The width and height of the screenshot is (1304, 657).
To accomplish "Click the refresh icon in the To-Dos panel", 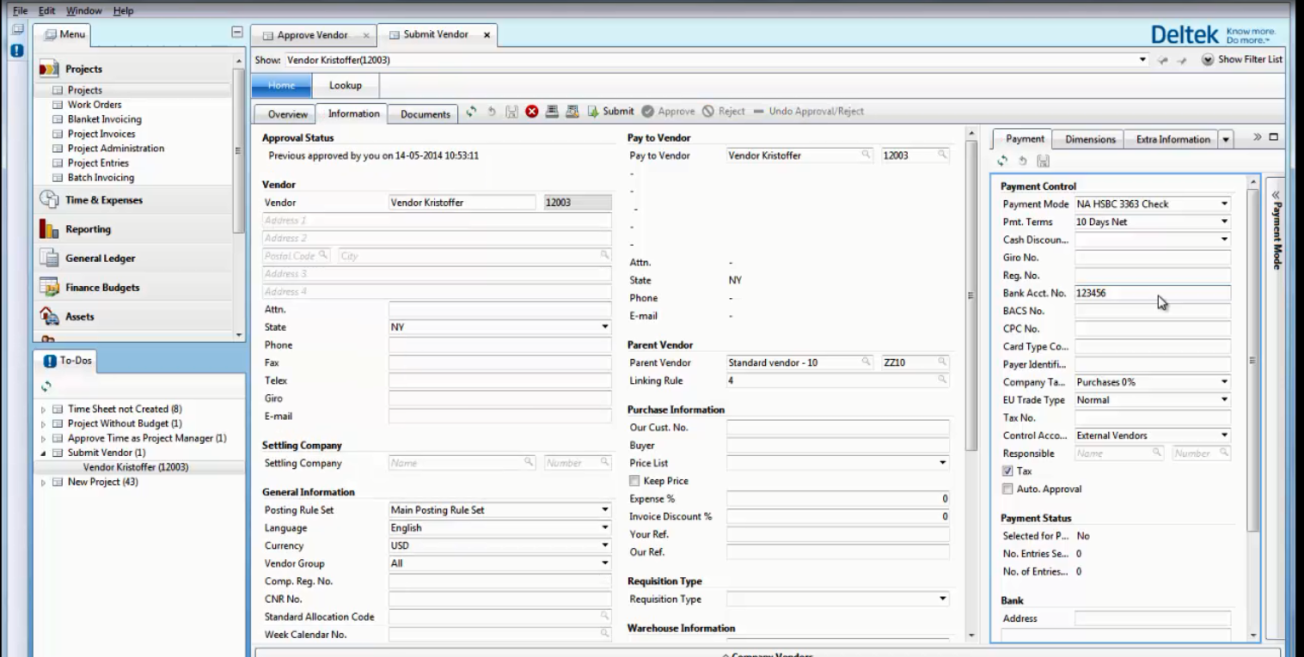I will pos(46,386).
